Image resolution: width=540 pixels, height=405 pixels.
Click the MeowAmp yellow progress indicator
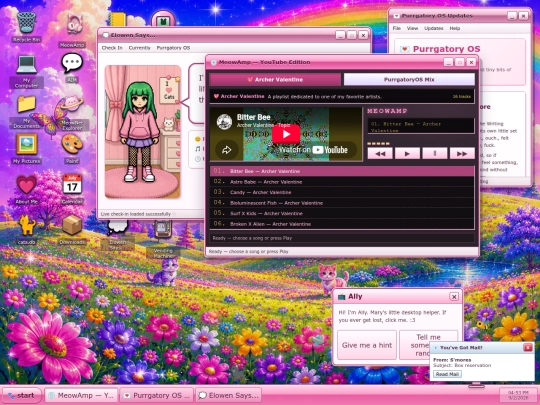(x=378, y=143)
